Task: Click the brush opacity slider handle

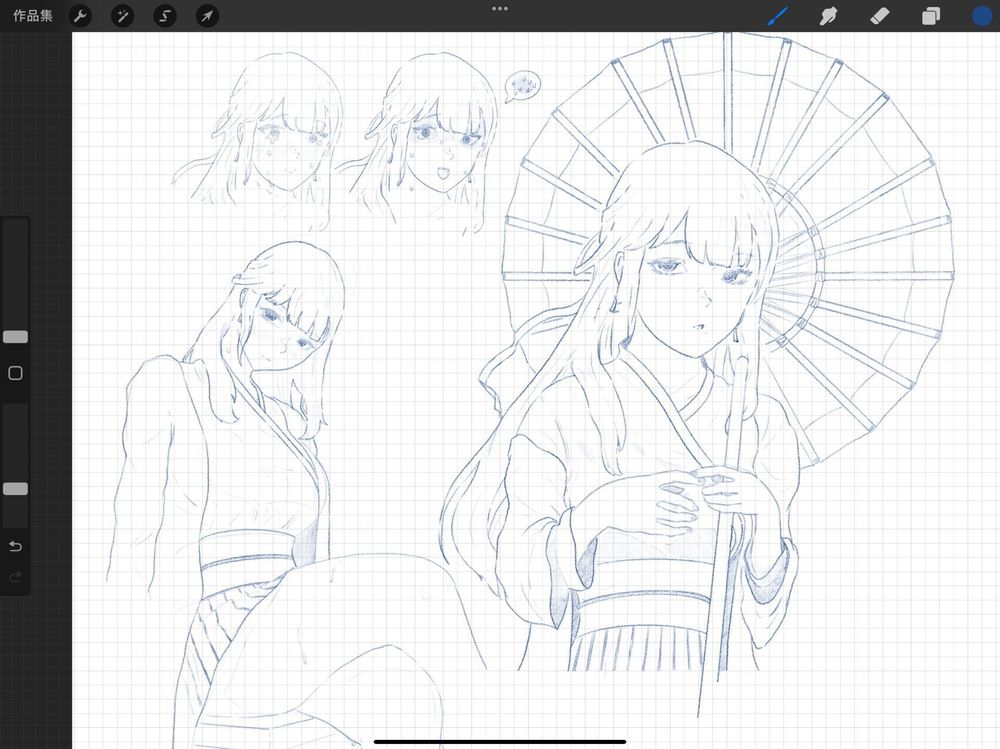Action: pos(15,489)
